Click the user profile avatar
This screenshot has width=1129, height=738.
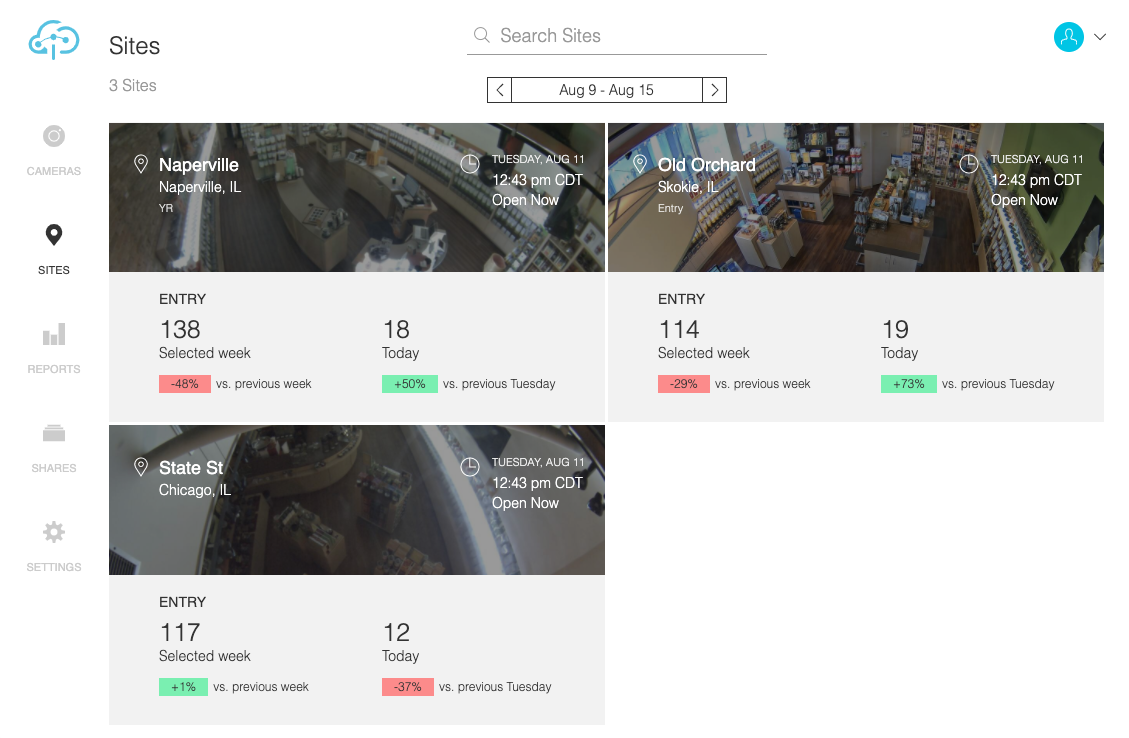(x=1069, y=37)
